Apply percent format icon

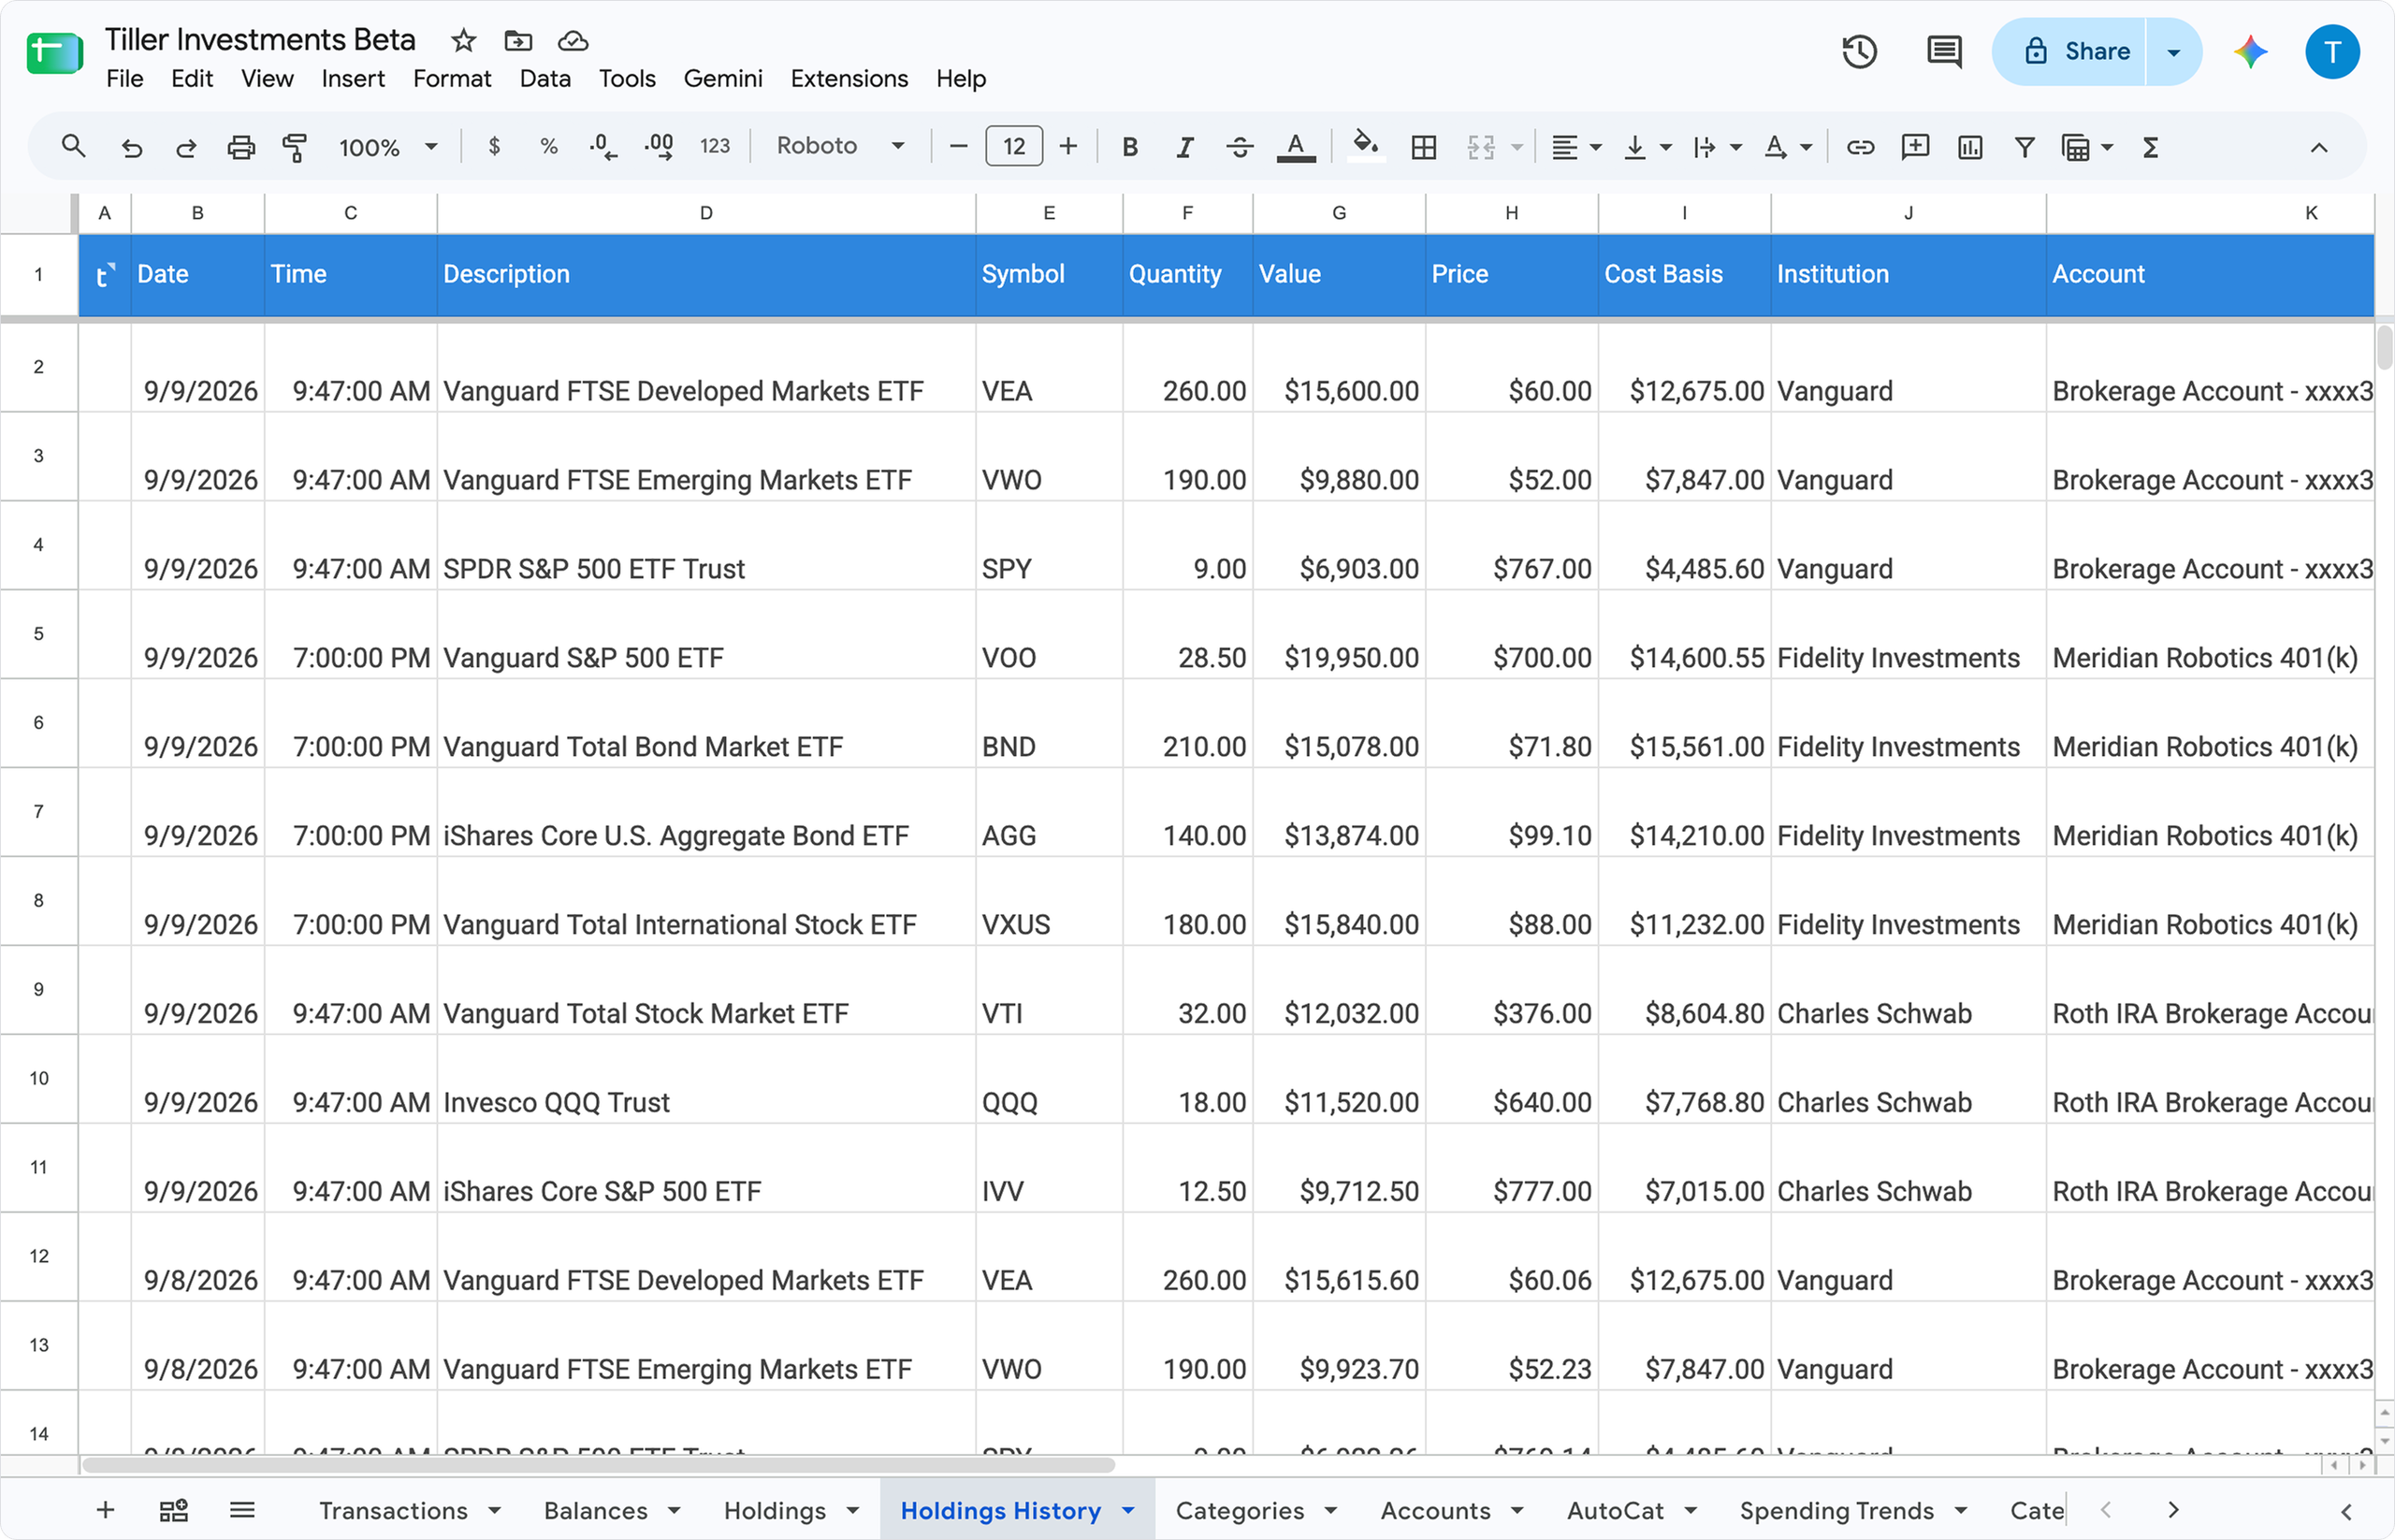(x=548, y=146)
